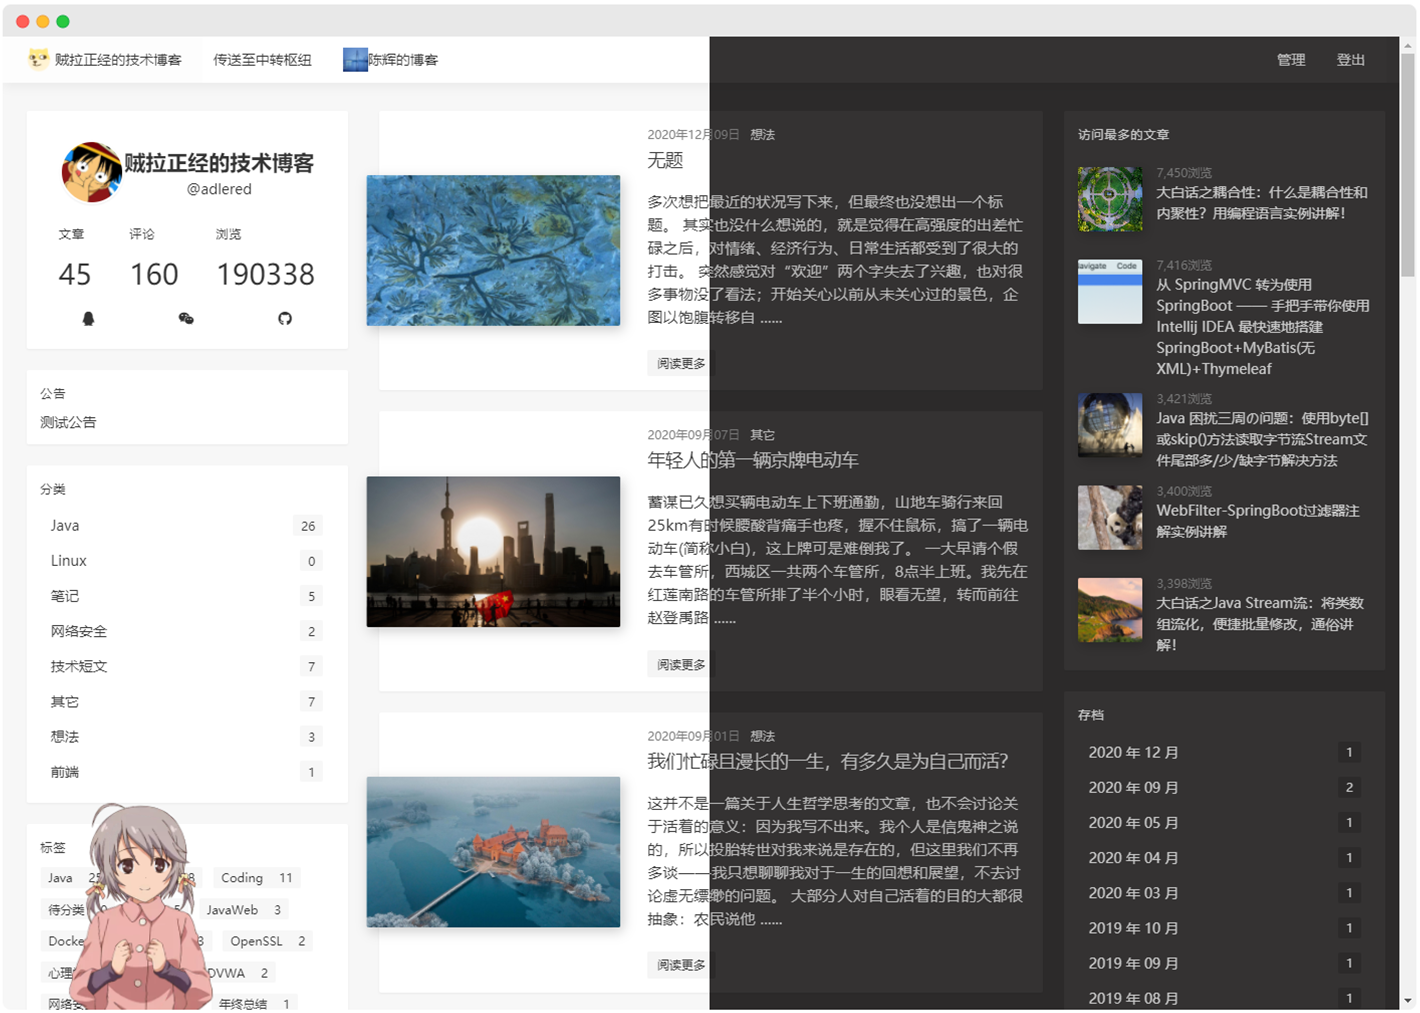Click the Luffy avatar image
1420x1013 pixels.
pyautogui.click(x=92, y=172)
